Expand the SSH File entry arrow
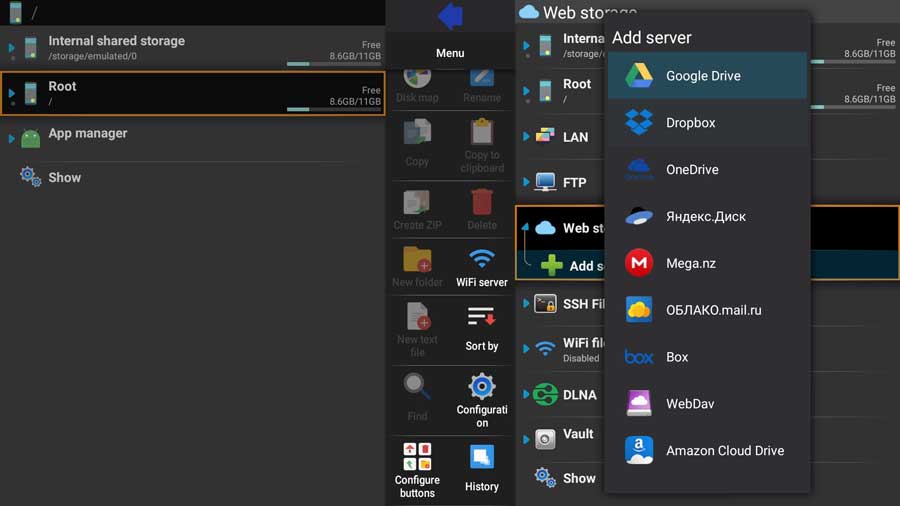 (526, 303)
